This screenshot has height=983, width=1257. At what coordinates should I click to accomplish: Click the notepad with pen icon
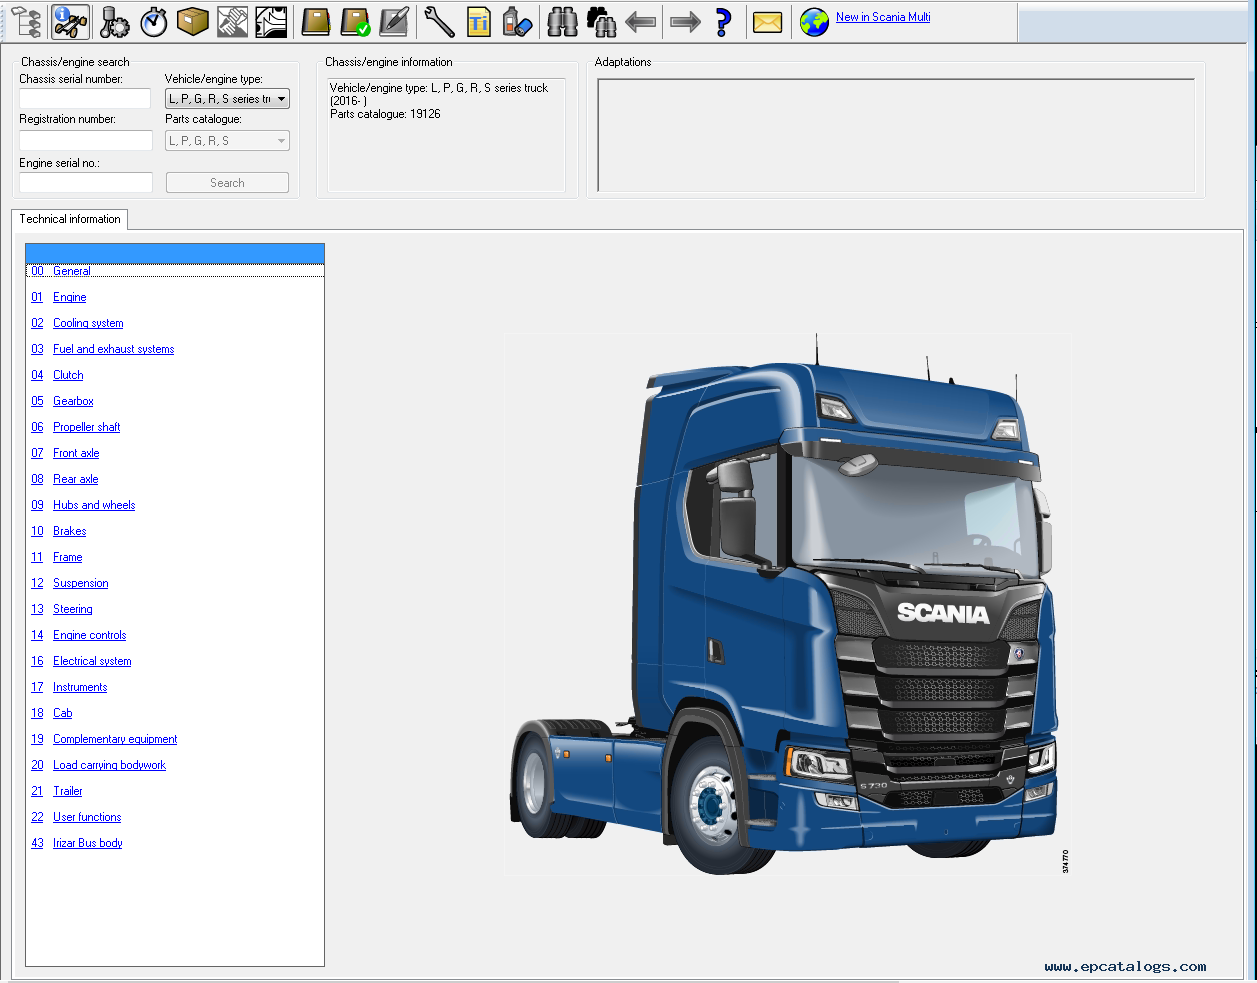394,21
